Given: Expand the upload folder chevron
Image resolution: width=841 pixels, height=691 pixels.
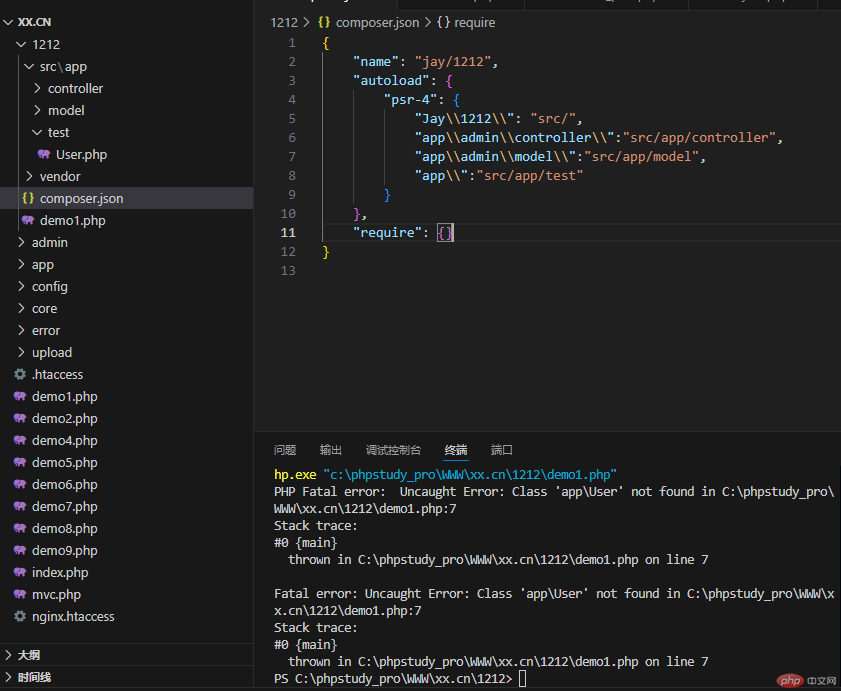Looking at the screenshot, I should (21, 352).
